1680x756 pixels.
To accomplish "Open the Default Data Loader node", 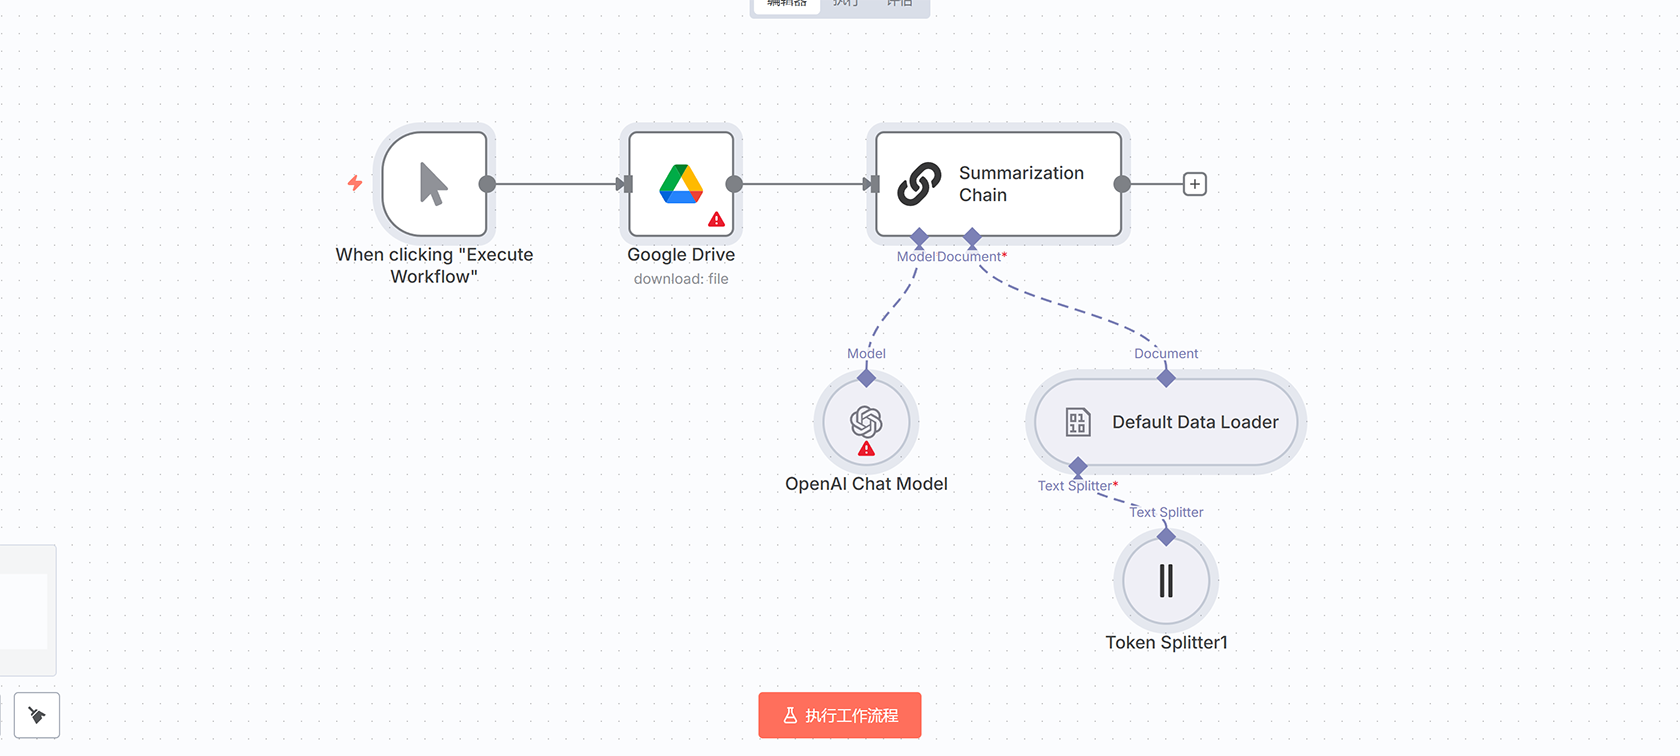I will coord(1166,422).
